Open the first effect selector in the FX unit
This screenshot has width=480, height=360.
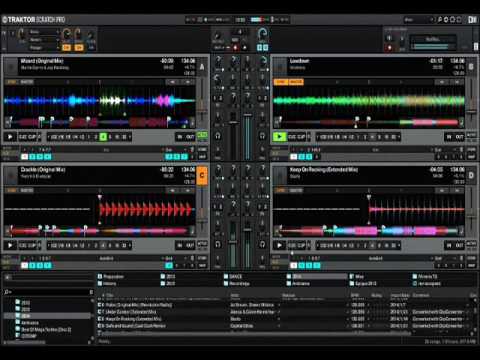point(44,32)
